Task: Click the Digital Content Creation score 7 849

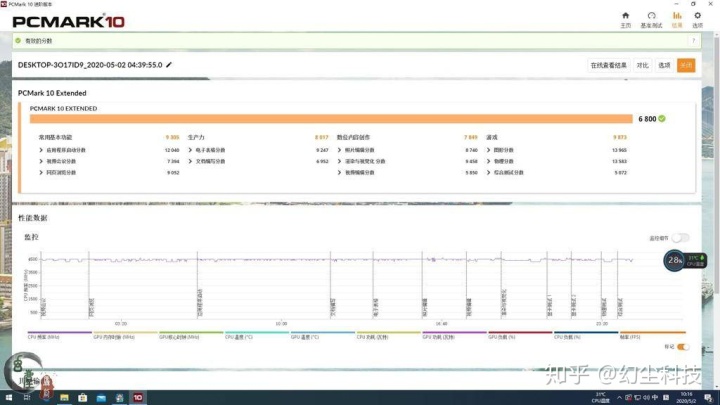Action: click(471, 137)
